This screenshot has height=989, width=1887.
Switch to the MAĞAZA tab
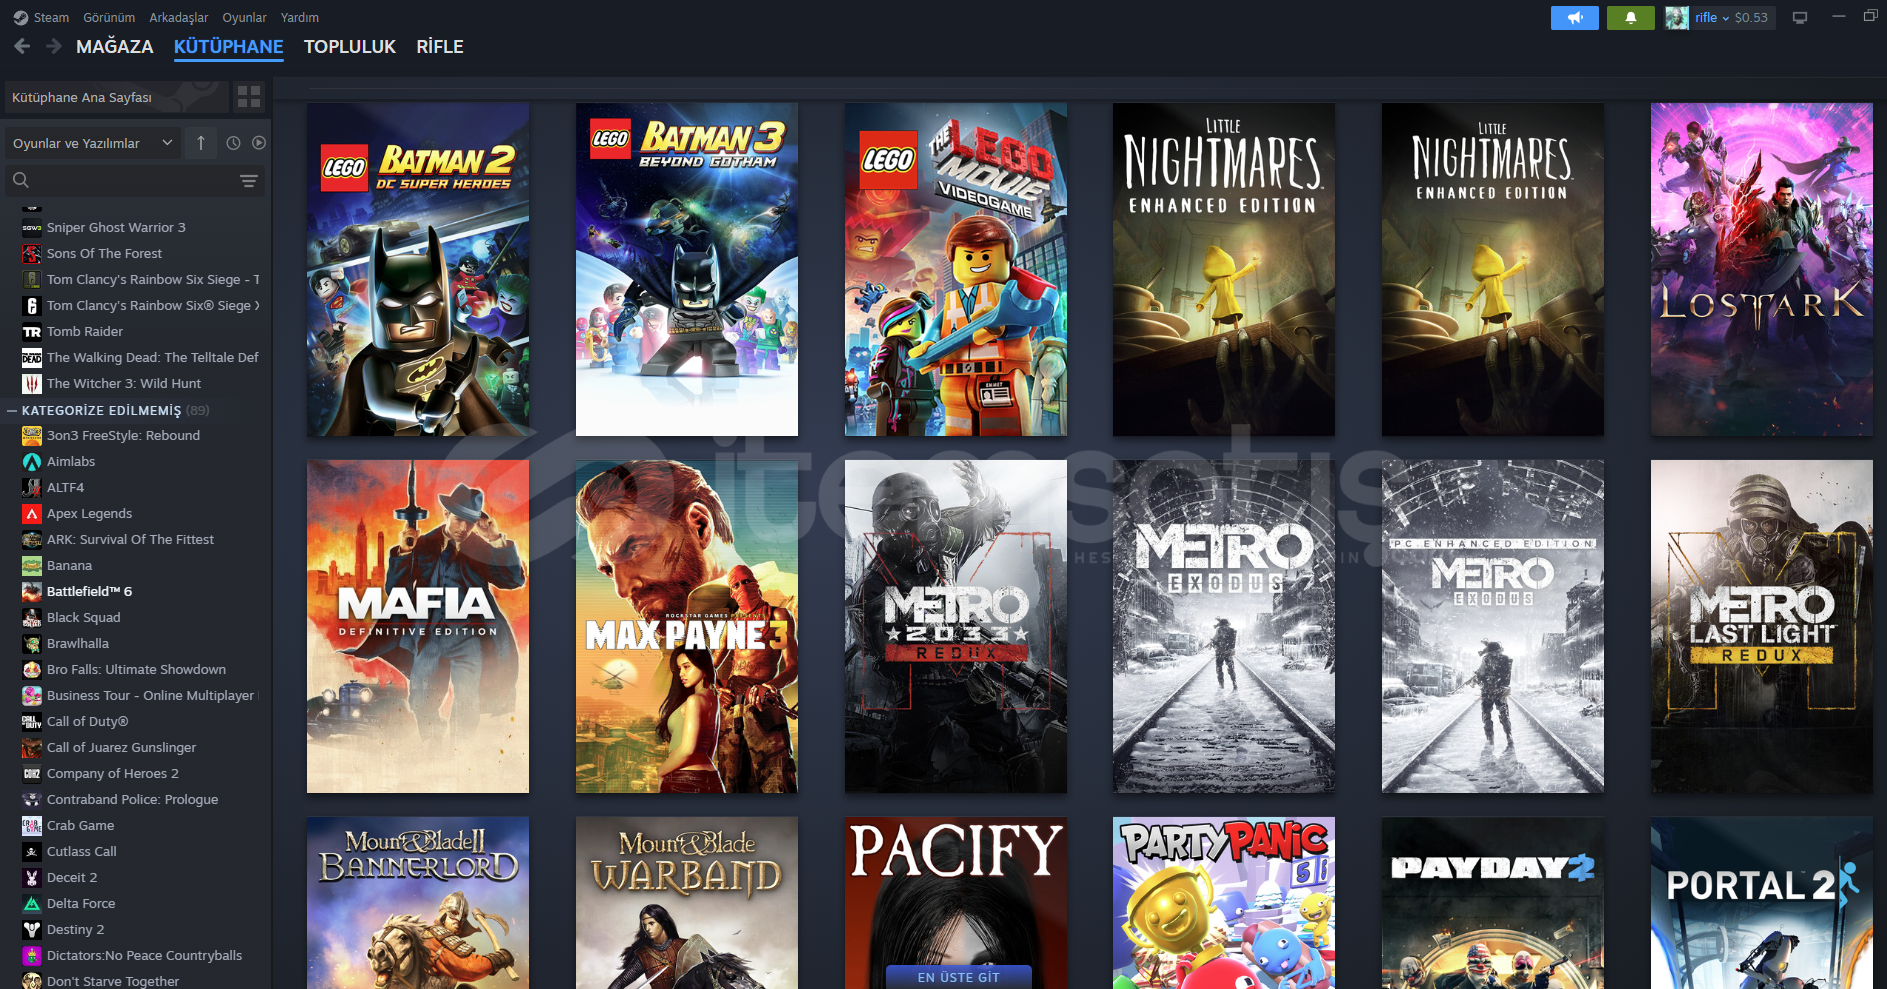115,47
